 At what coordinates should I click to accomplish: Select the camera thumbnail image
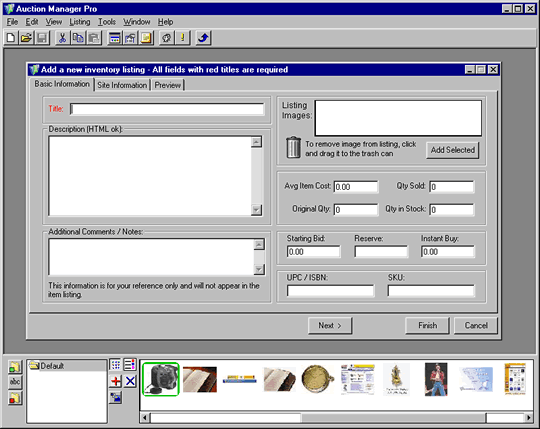161,379
